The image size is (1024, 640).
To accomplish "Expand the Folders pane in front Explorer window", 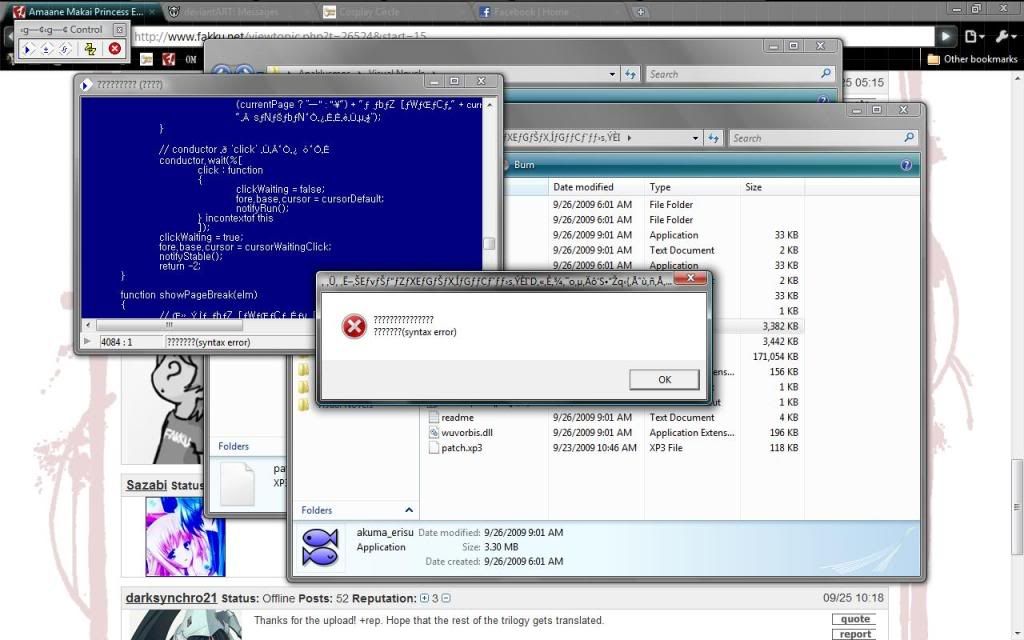I will 408,510.
